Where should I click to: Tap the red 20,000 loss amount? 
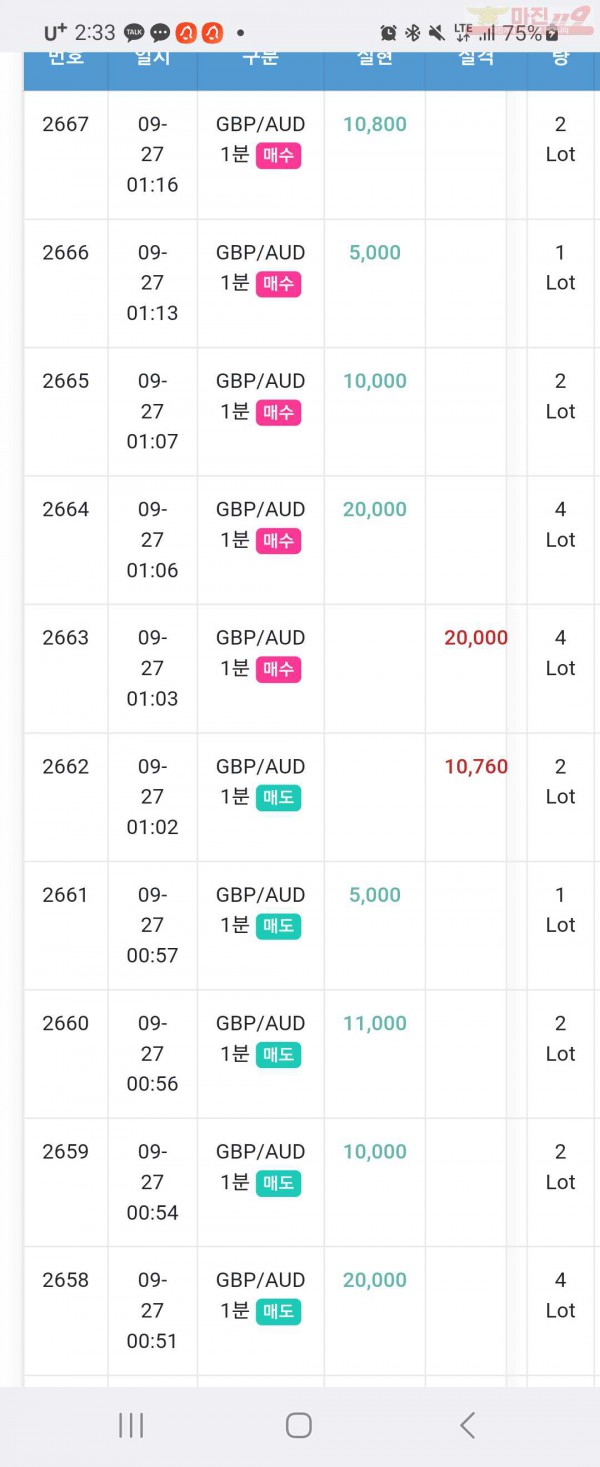click(476, 638)
